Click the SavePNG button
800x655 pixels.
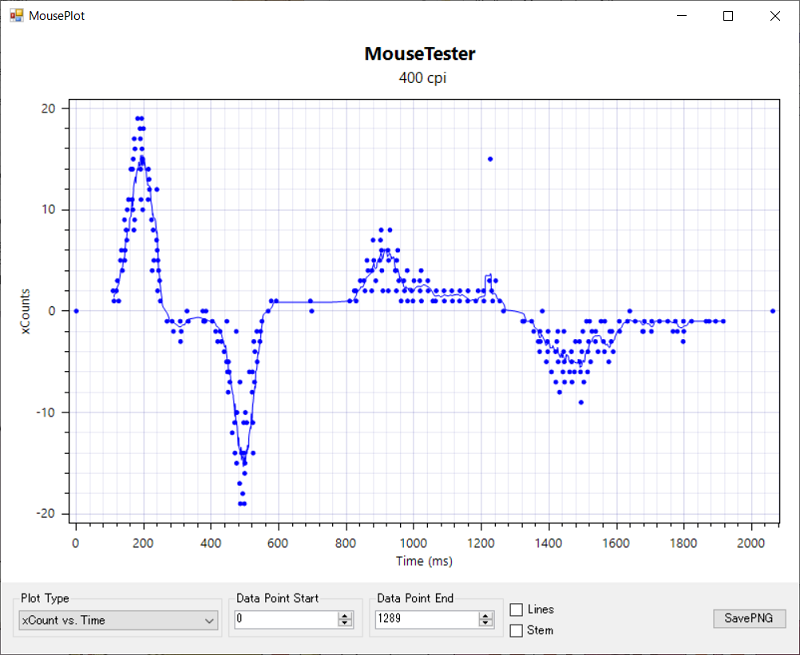tap(749, 618)
